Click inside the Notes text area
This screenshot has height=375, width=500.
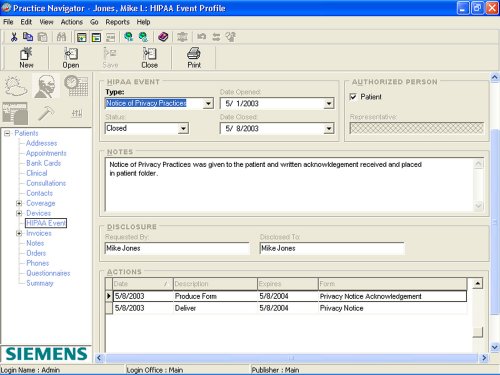[x=290, y=184]
